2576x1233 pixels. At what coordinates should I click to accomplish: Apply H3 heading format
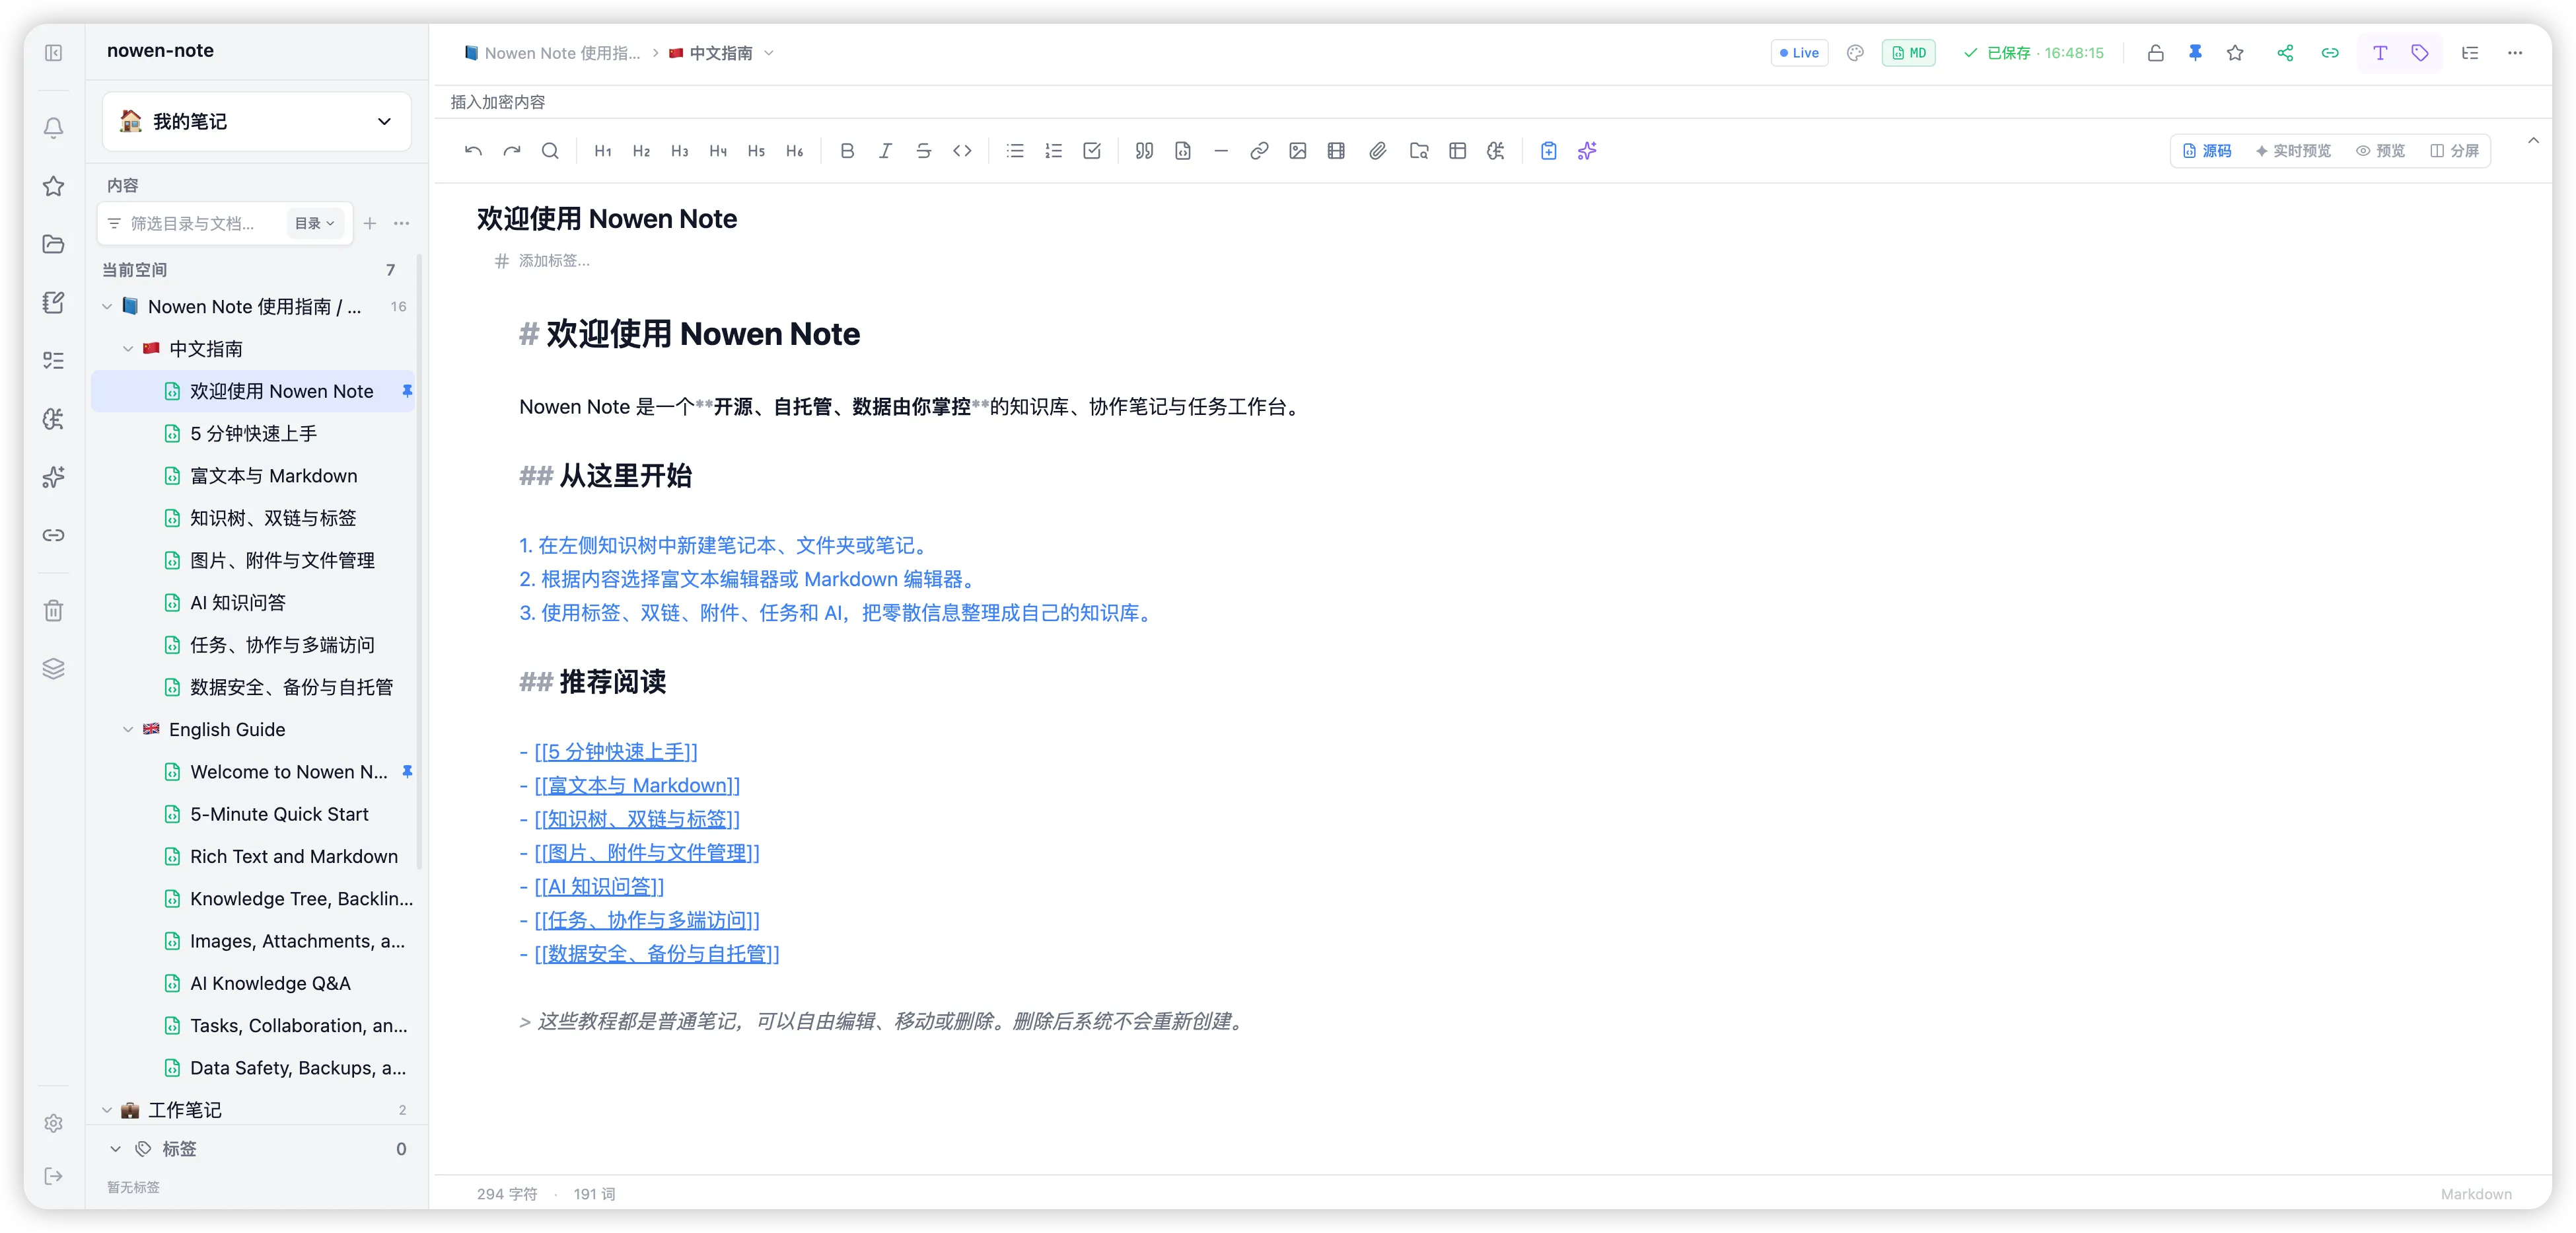click(680, 151)
